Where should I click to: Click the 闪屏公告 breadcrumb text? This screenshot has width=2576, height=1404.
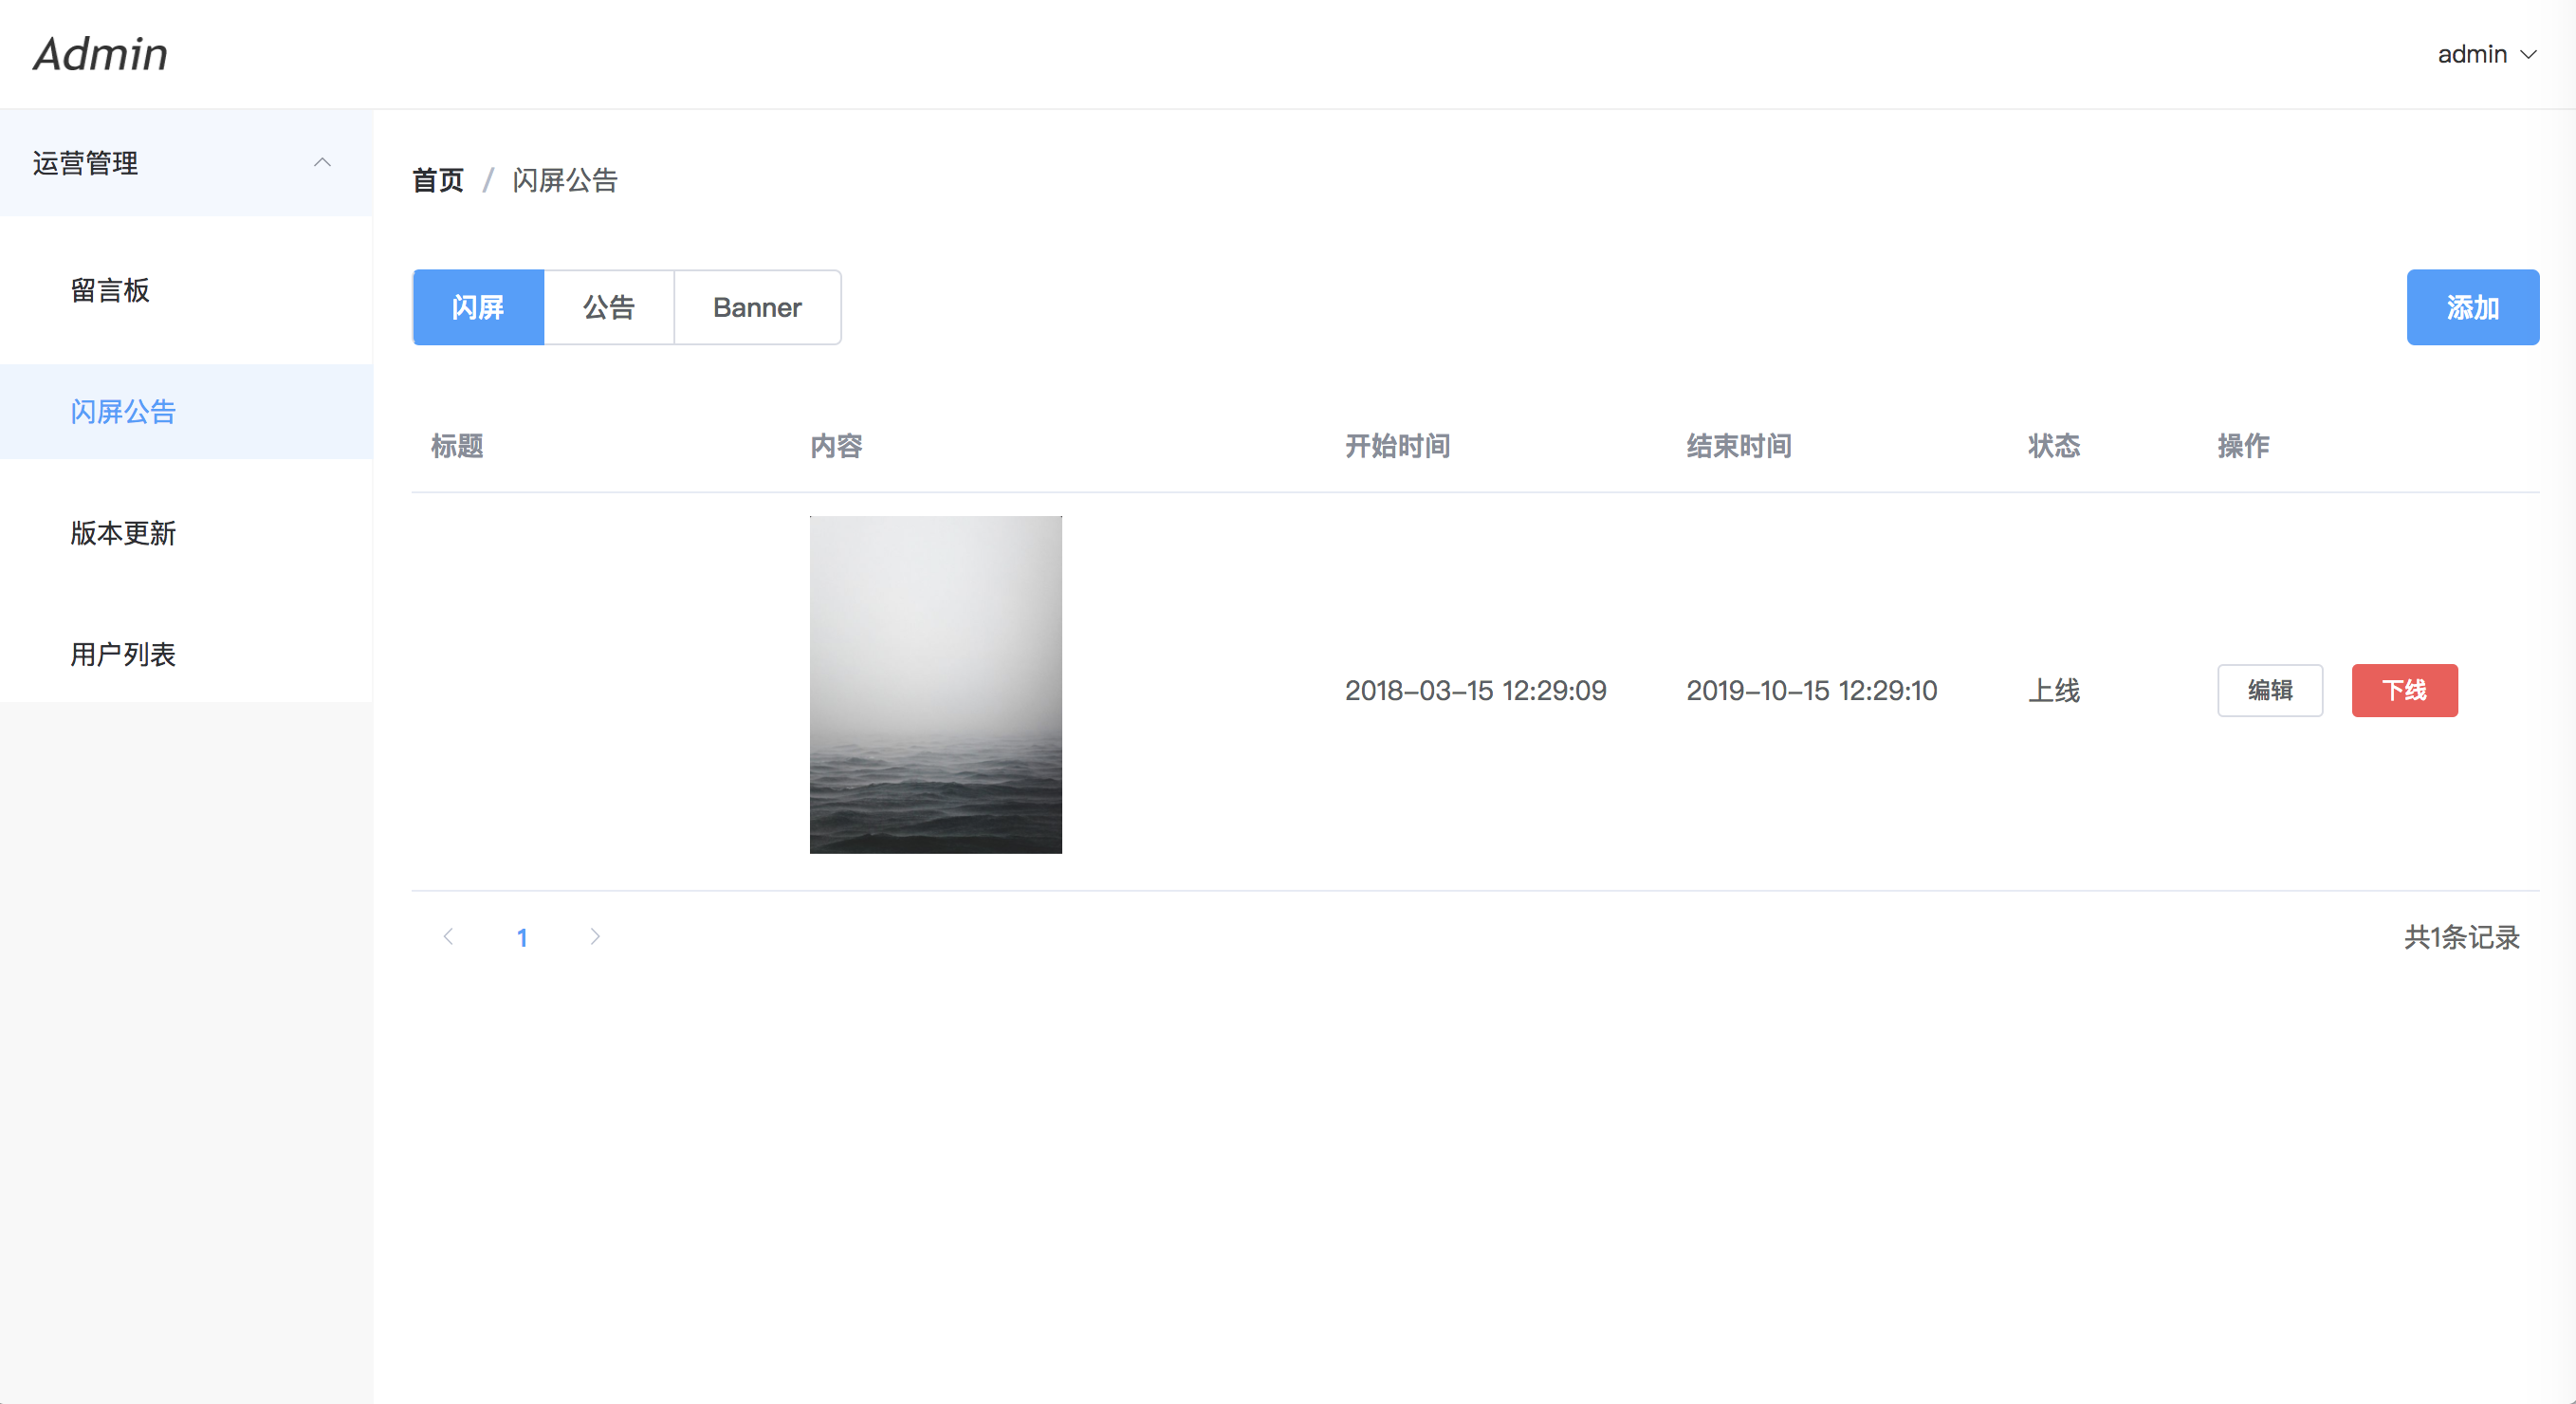tap(565, 180)
